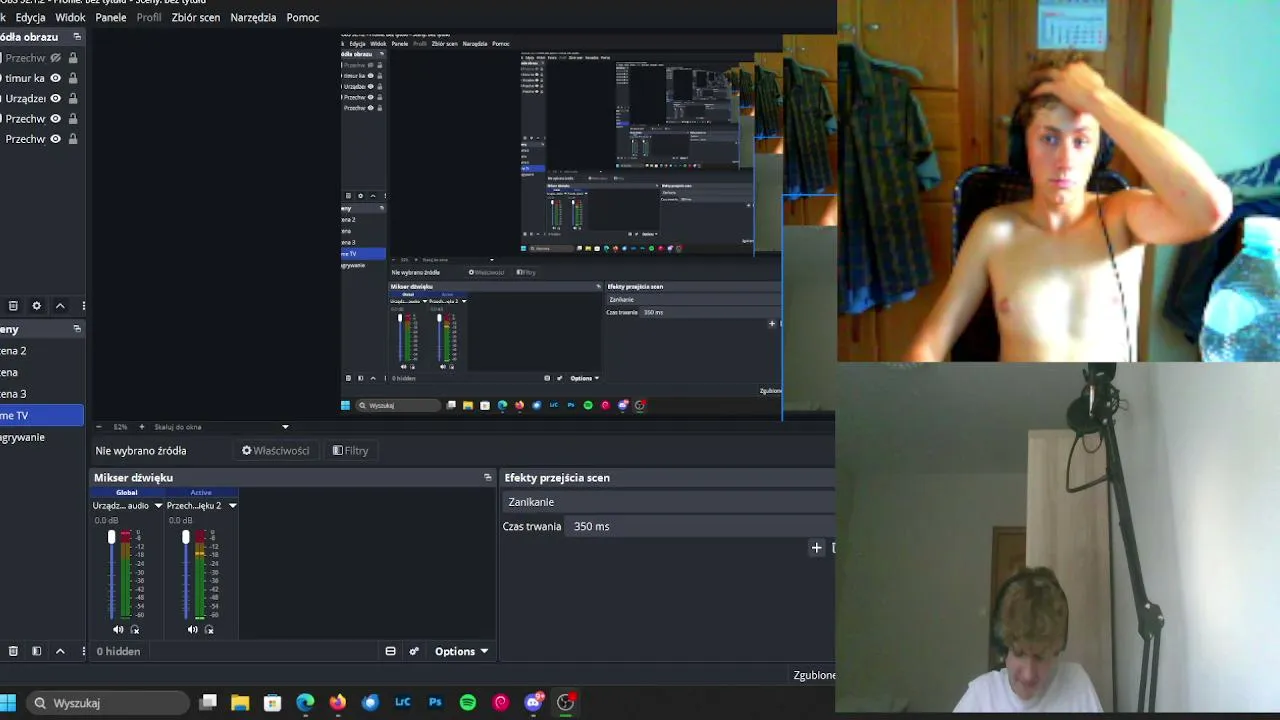Click the Właściwości properties button
This screenshot has width=1280, height=720.
coord(275,451)
